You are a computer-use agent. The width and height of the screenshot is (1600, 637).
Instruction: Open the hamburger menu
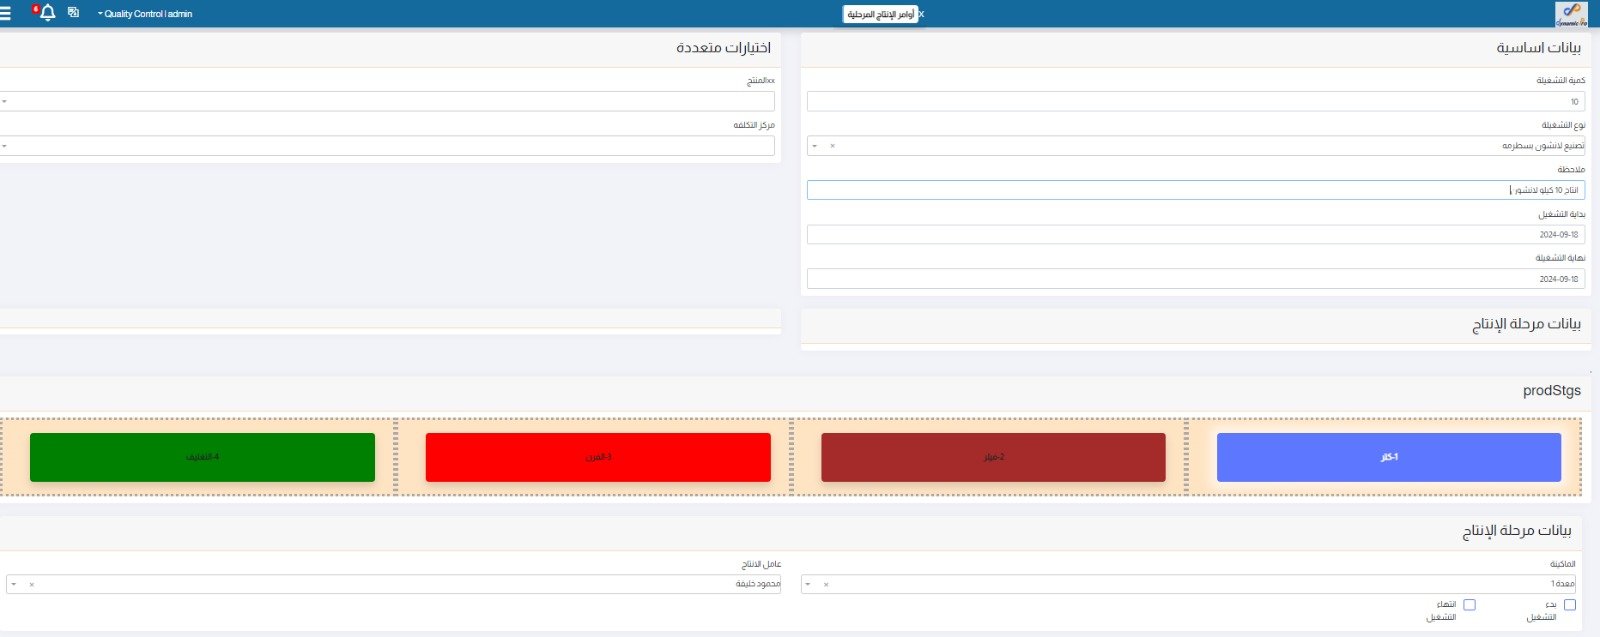(x=6, y=13)
